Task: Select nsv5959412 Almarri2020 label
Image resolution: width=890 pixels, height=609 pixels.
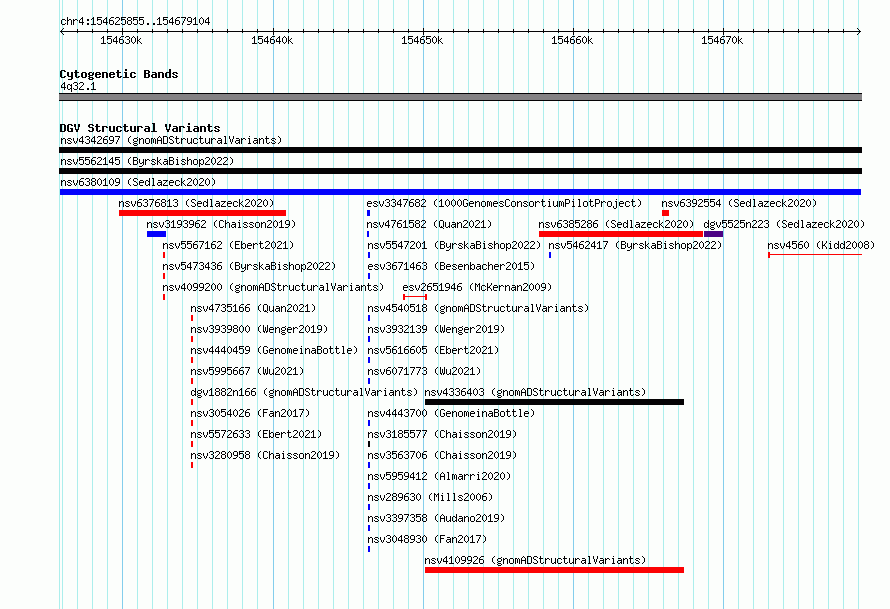Action: (x=439, y=476)
